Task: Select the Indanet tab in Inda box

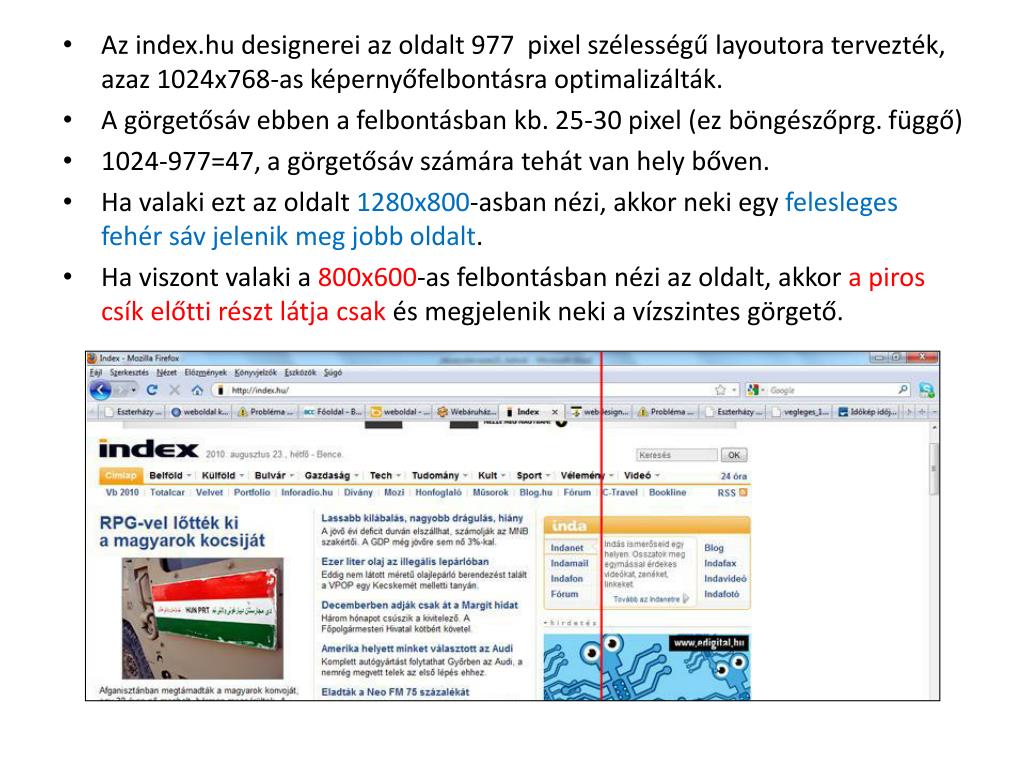Action: point(567,548)
